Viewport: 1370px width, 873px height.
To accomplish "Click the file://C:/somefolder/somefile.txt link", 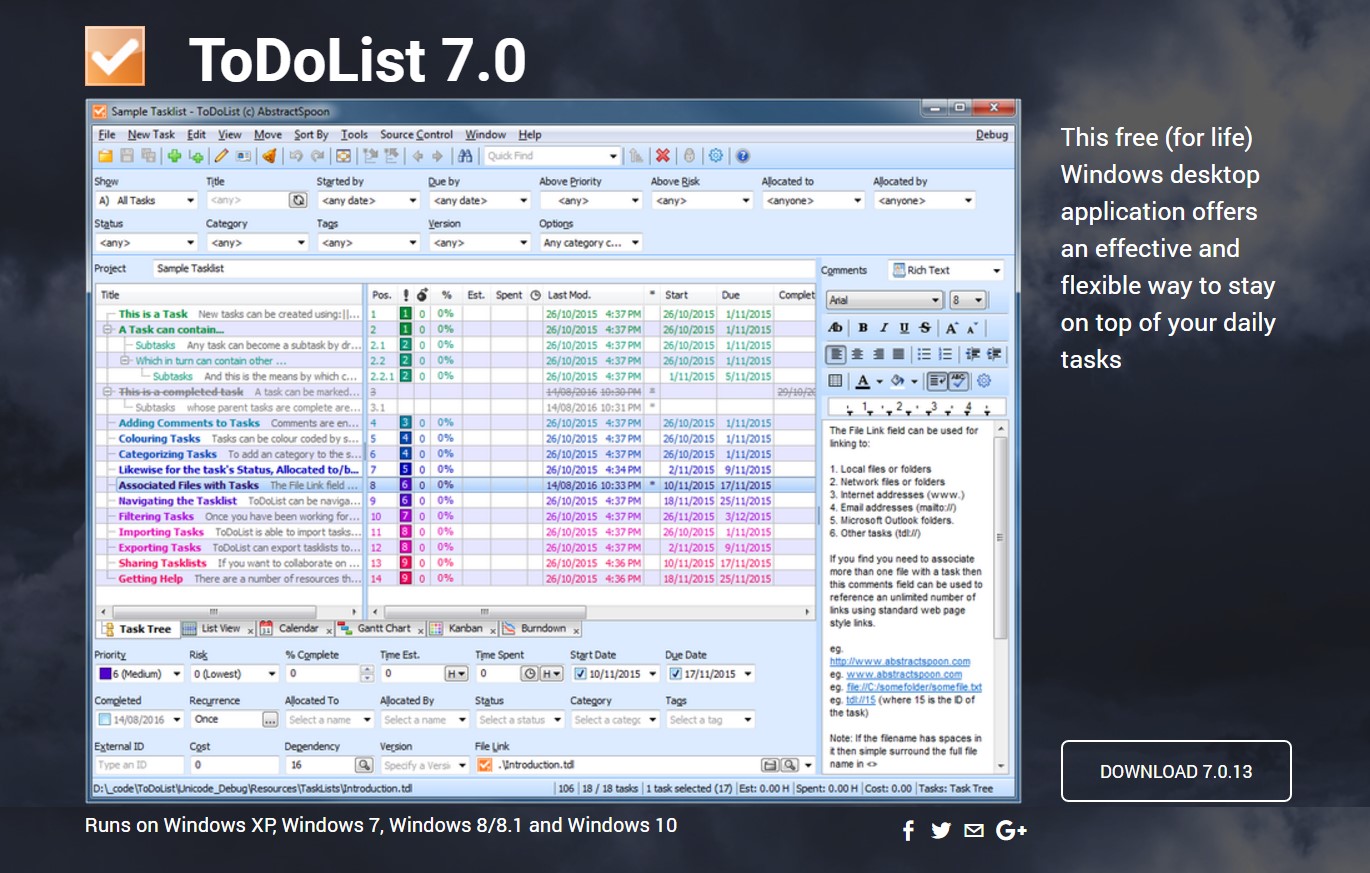I will click(x=914, y=688).
